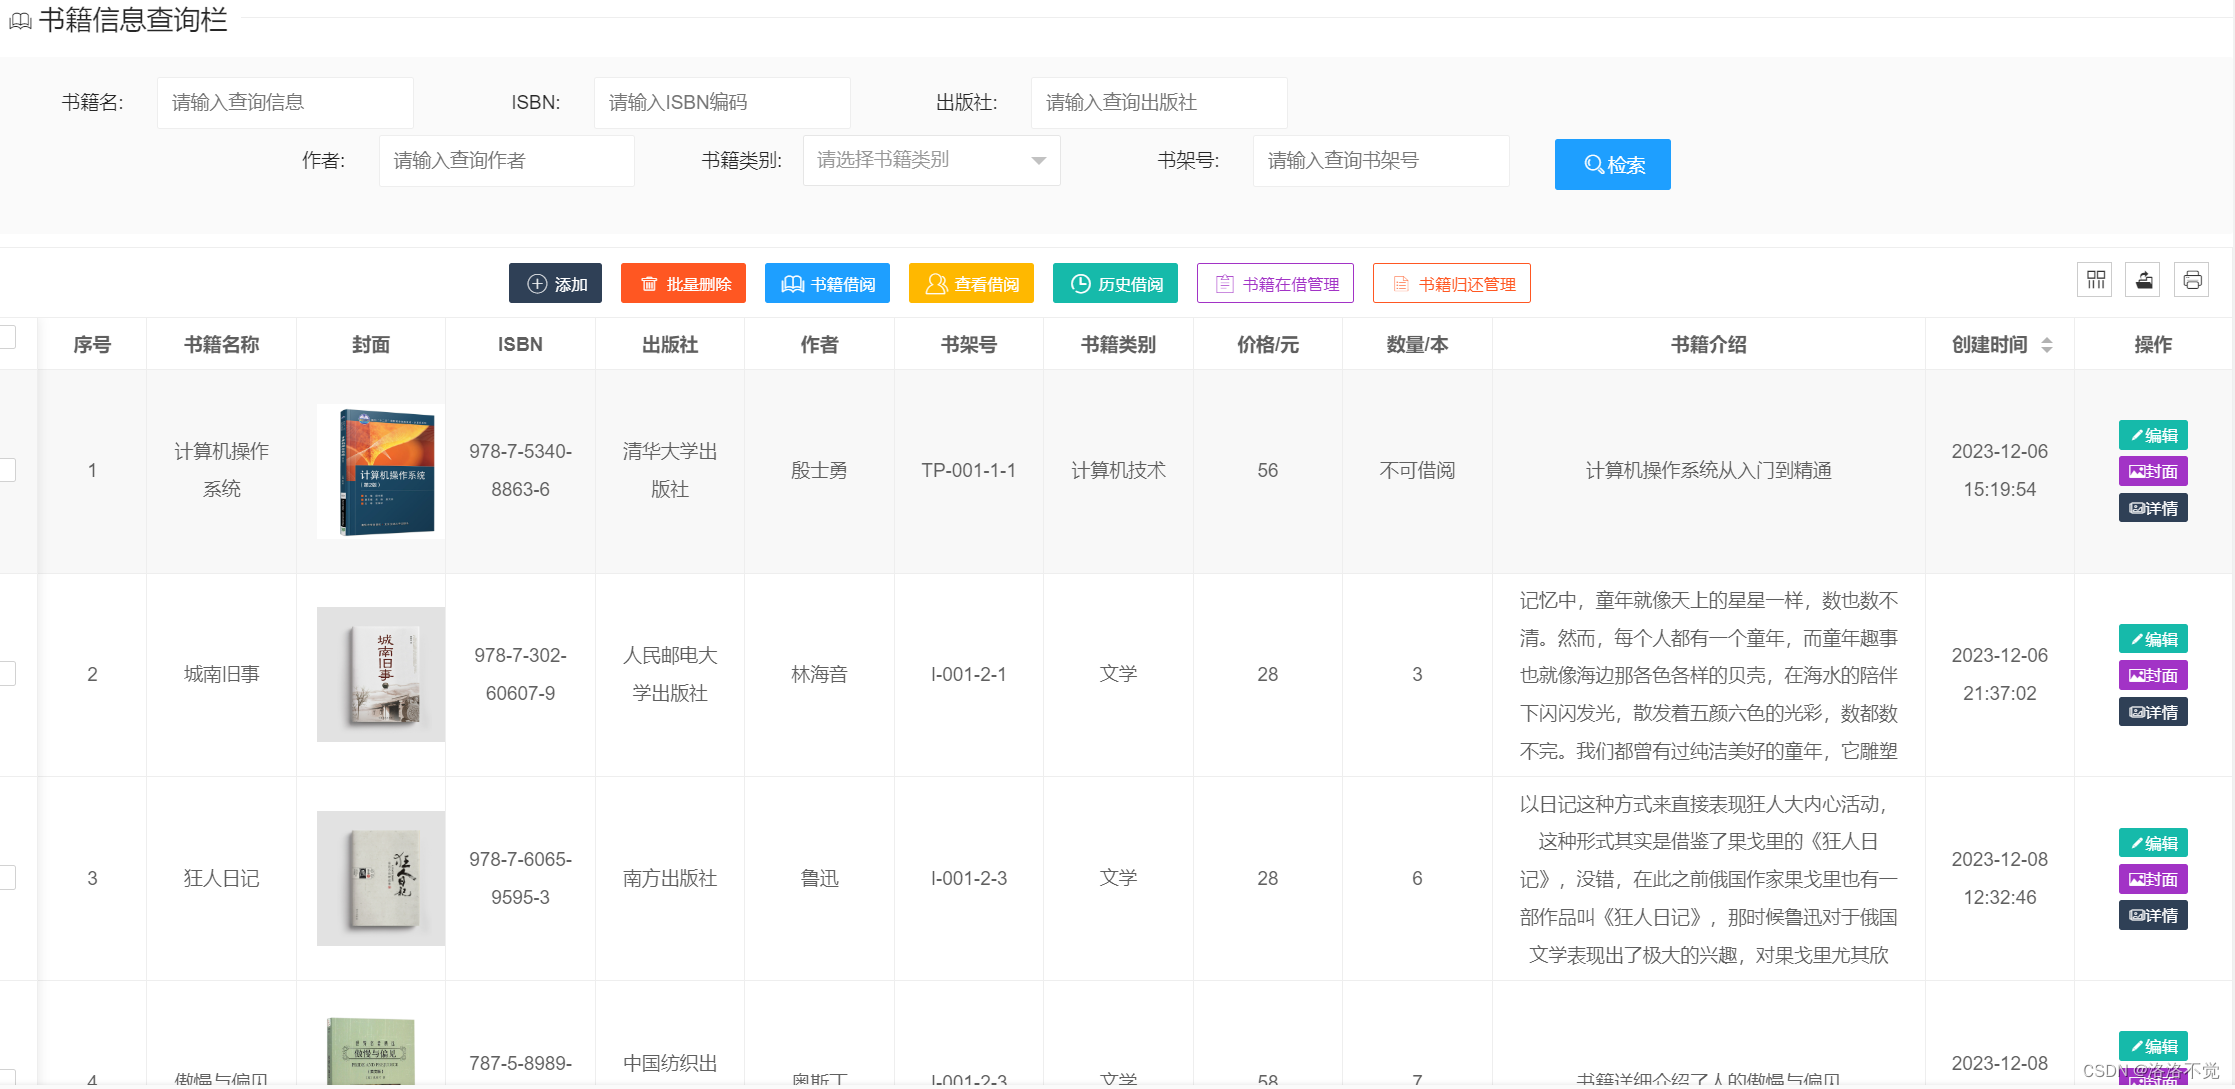
Task: Click ISBN cell 978-7-5340-8863-6
Action: tap(520, 470)
